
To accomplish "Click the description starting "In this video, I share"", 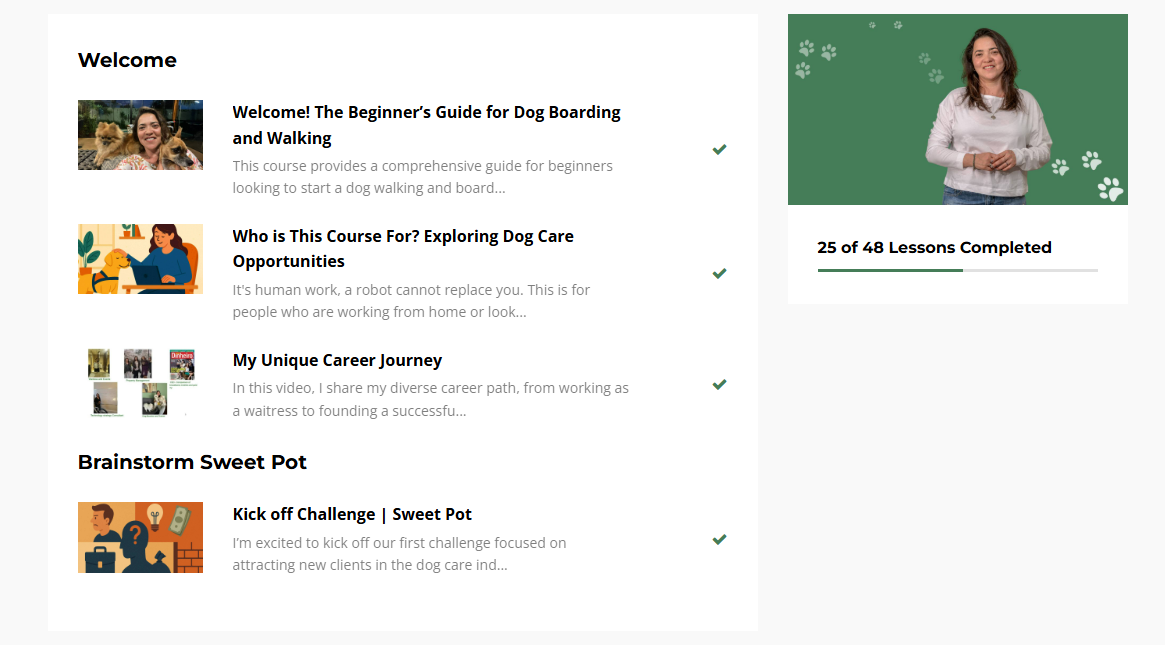I will pyautogui.click(x=430, y=399).
